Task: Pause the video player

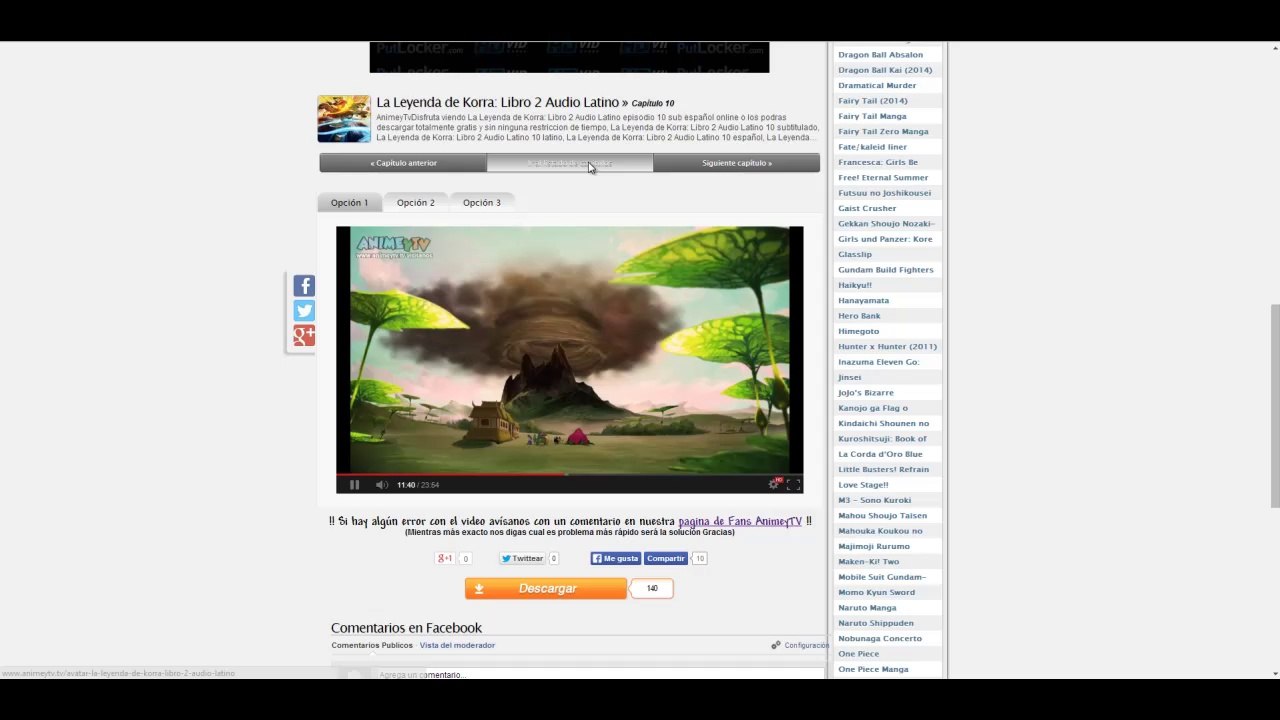Action: [354, 485]
